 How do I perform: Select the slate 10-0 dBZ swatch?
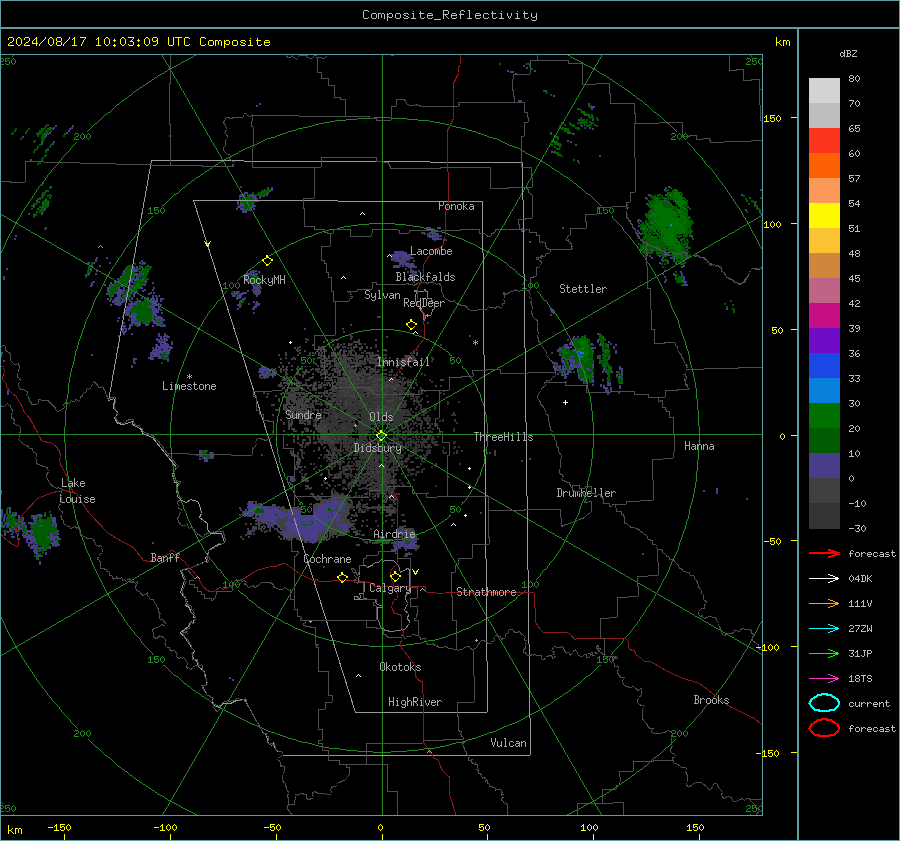tap(824, 466)
